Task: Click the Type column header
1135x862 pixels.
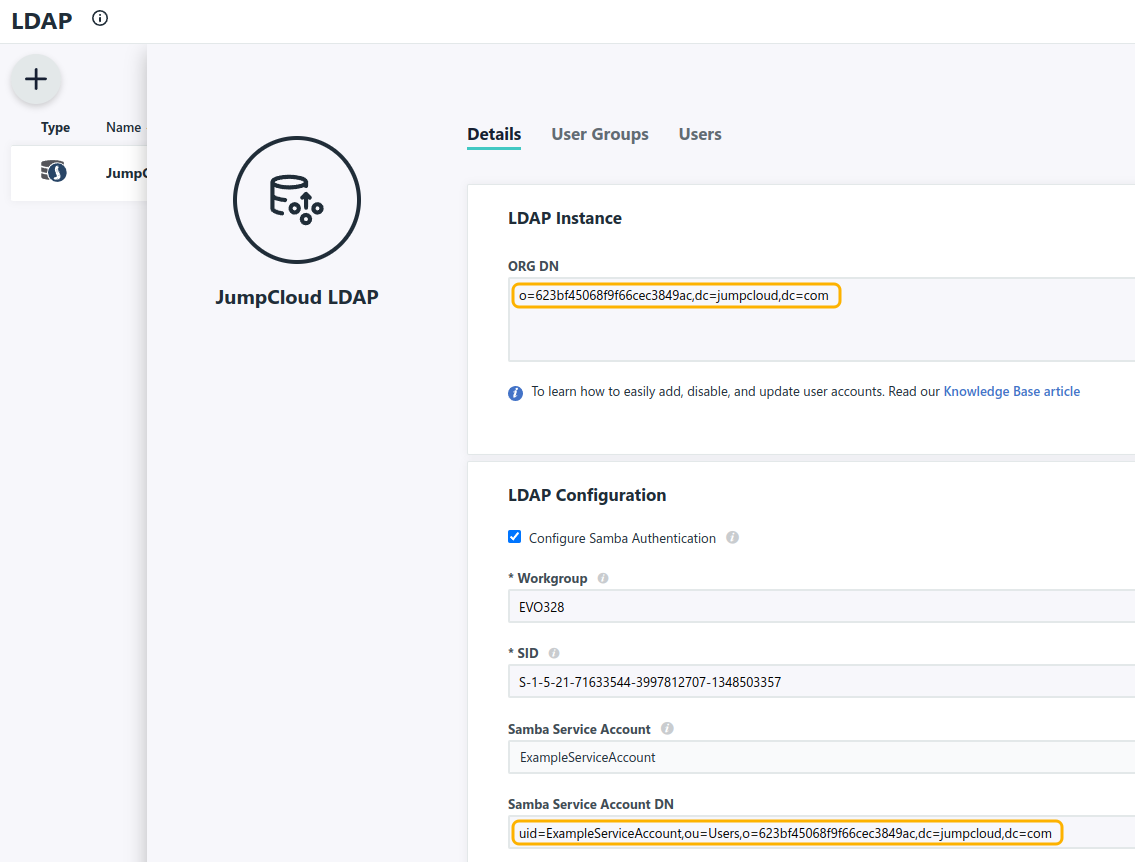Action: tap(55, 127)
